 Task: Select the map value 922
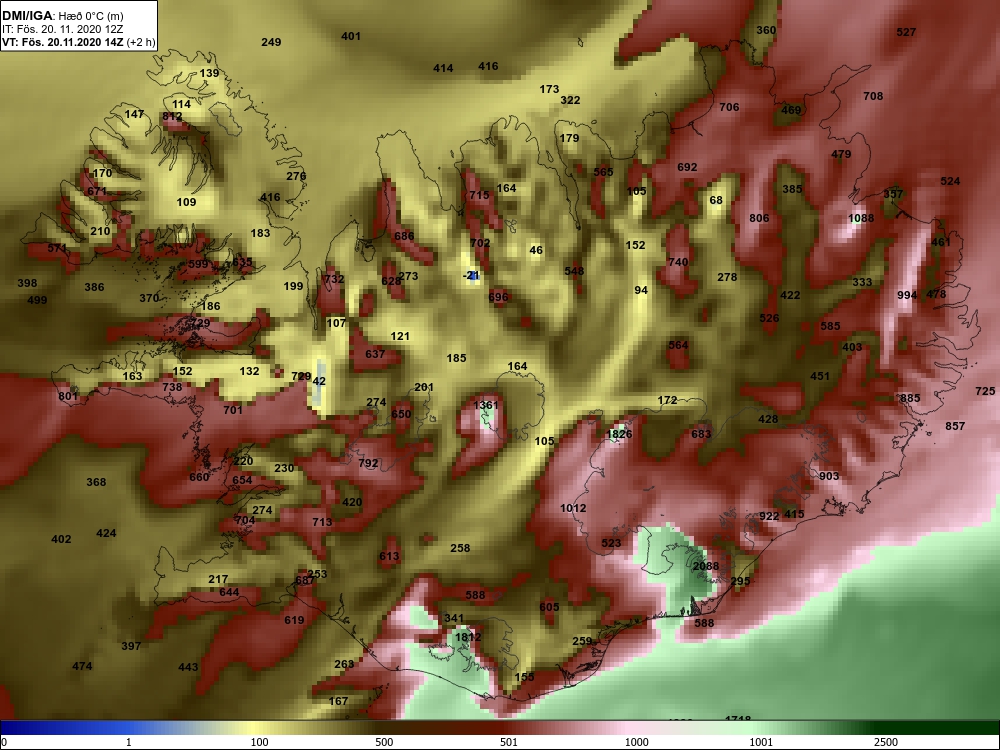point(769,516)
